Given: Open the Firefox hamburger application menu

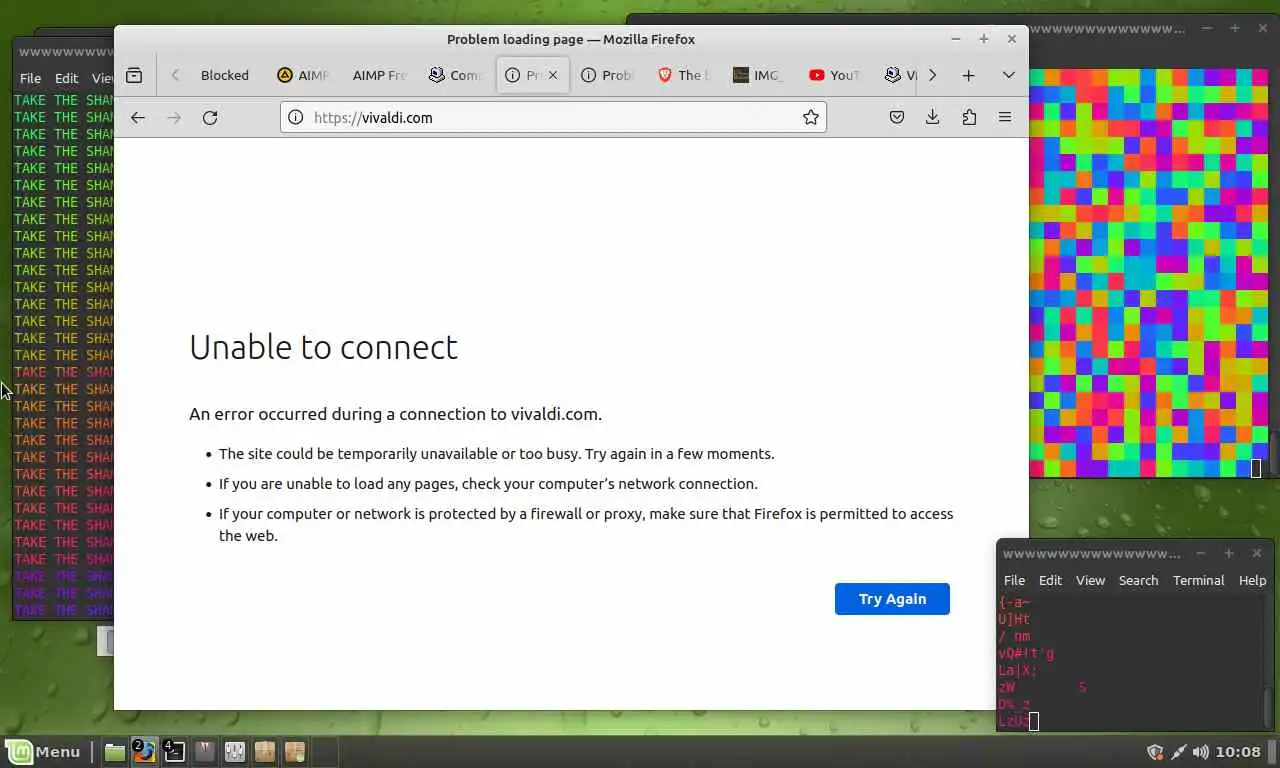Looking at the screenshot, I should tap(1005, 117).
